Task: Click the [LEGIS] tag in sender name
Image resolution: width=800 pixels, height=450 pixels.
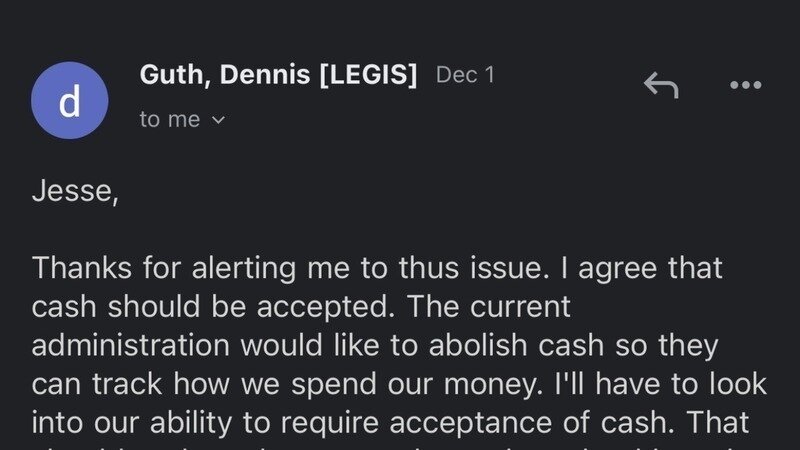Action: [368, 75]
